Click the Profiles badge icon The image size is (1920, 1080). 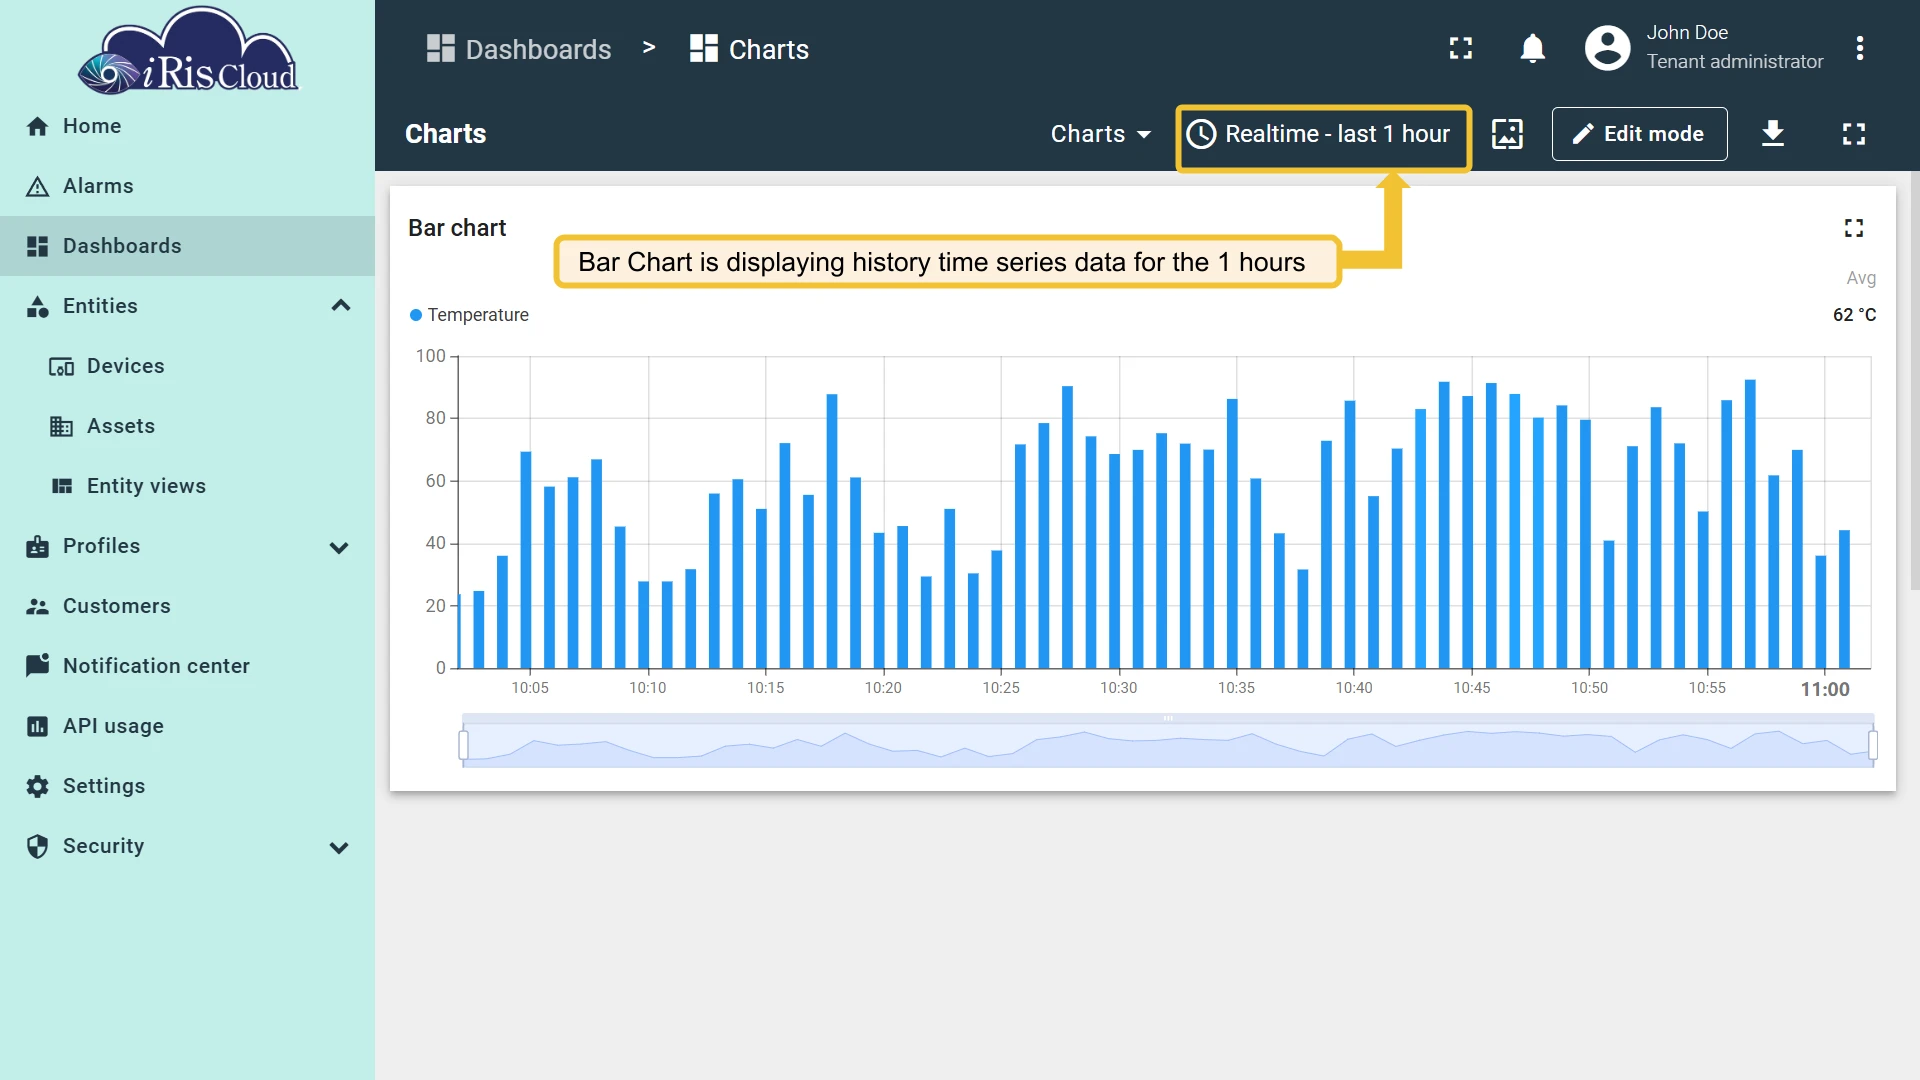click(37, 546)
